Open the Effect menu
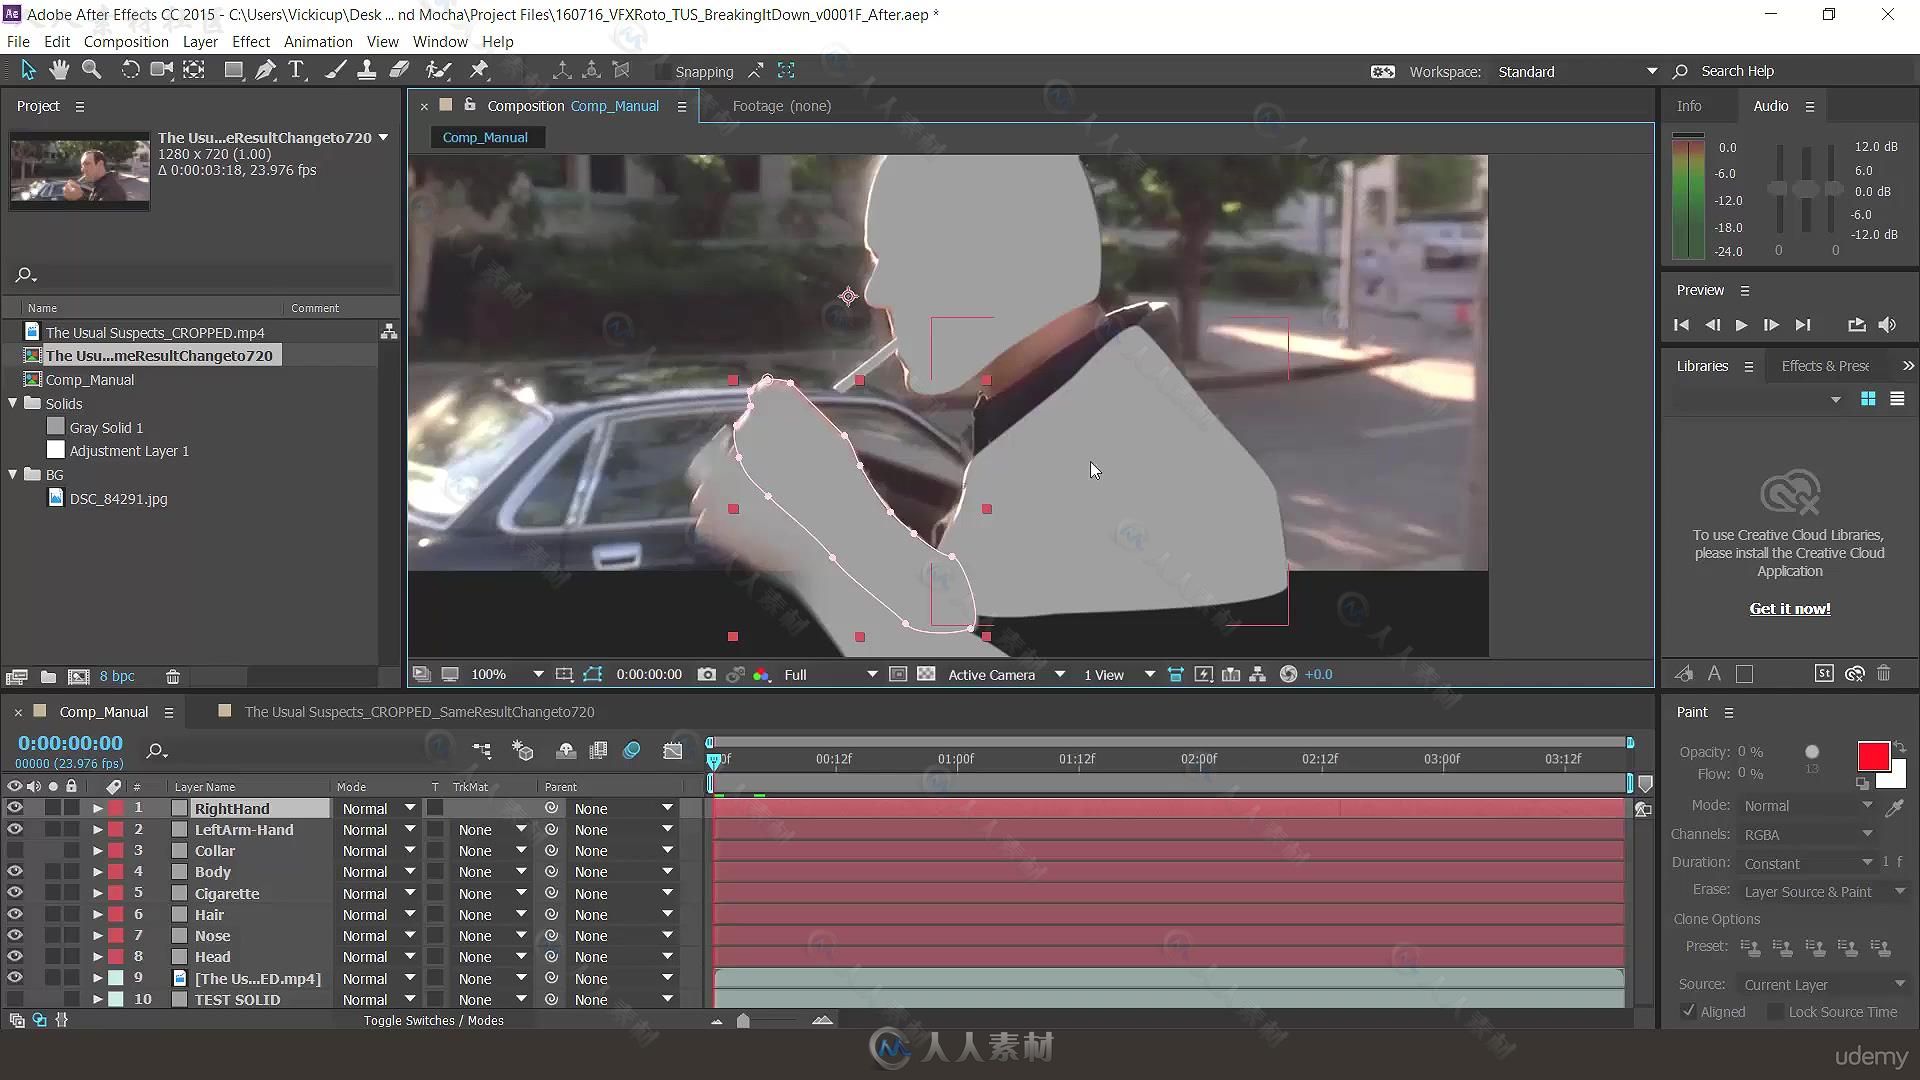This screenshot has width=1920, height=1080. click(251, 42)
